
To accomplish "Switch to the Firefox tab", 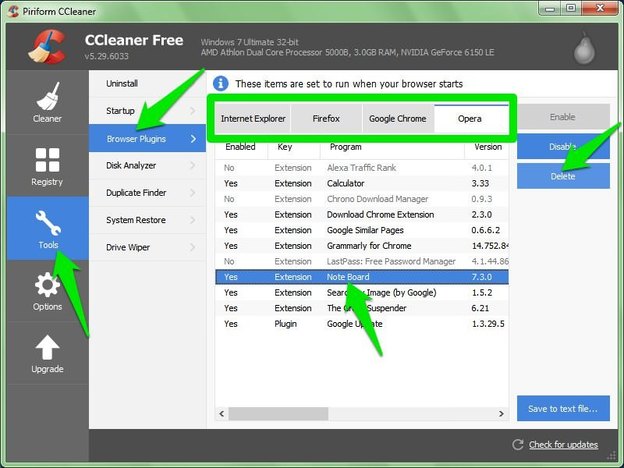I will 326,118.
